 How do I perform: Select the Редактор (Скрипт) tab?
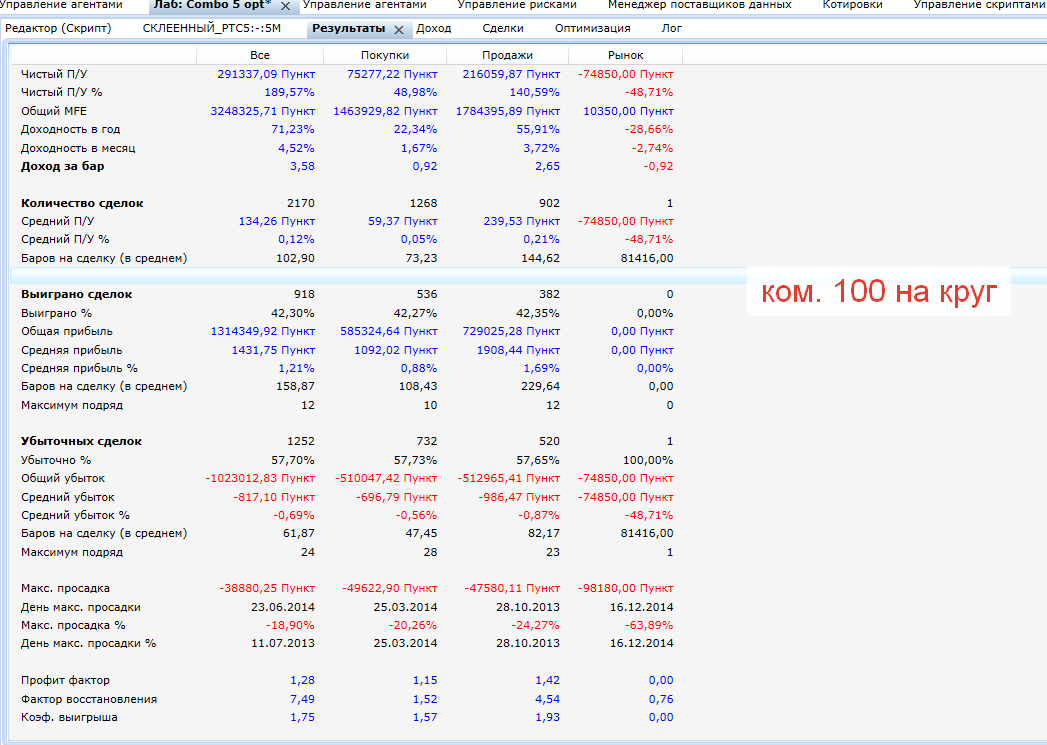[58, 28]
